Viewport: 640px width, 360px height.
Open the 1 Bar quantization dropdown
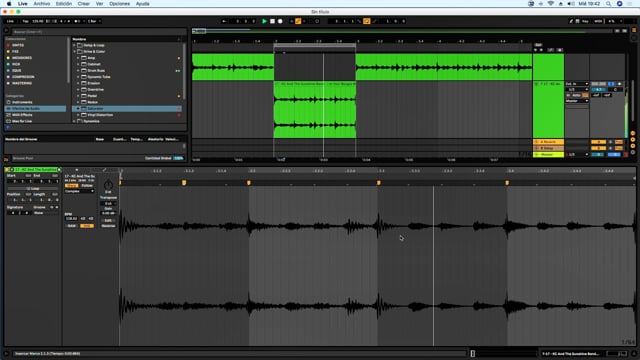tap(94, 21)
